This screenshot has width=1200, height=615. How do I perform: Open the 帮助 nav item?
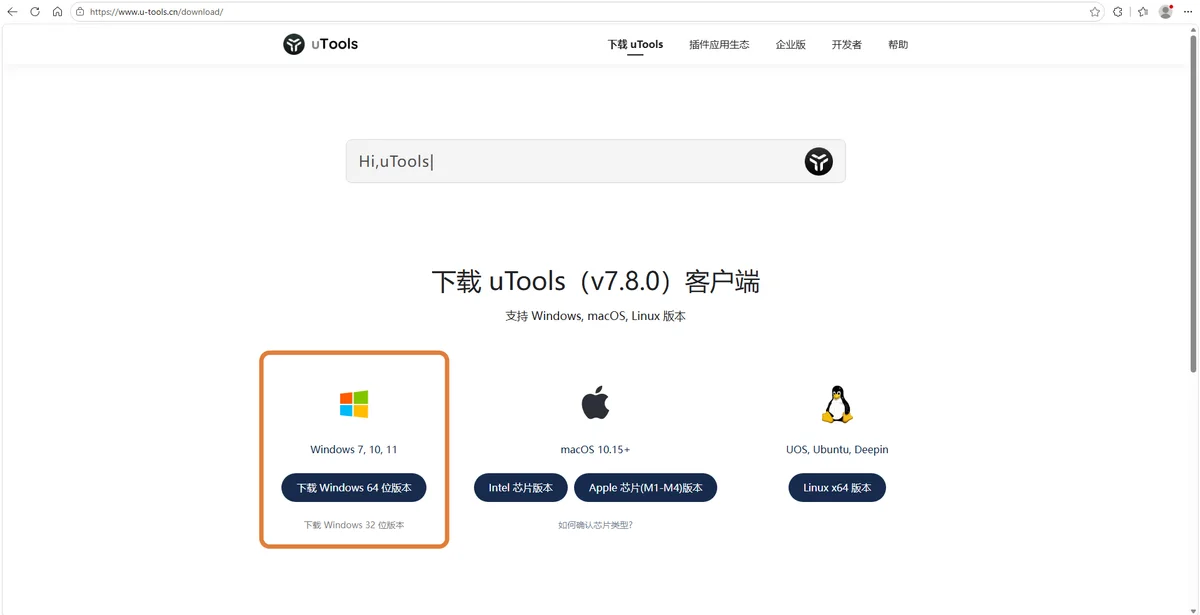pyautogui.click(x=898, y=44)
